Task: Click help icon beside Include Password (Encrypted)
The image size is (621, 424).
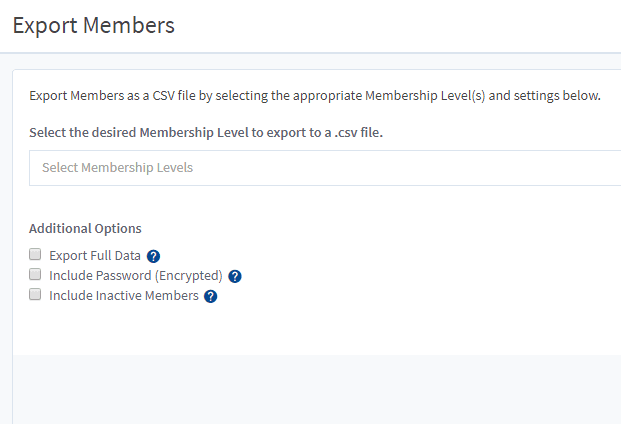Action: pyautogui.click(x=235, y=276)
